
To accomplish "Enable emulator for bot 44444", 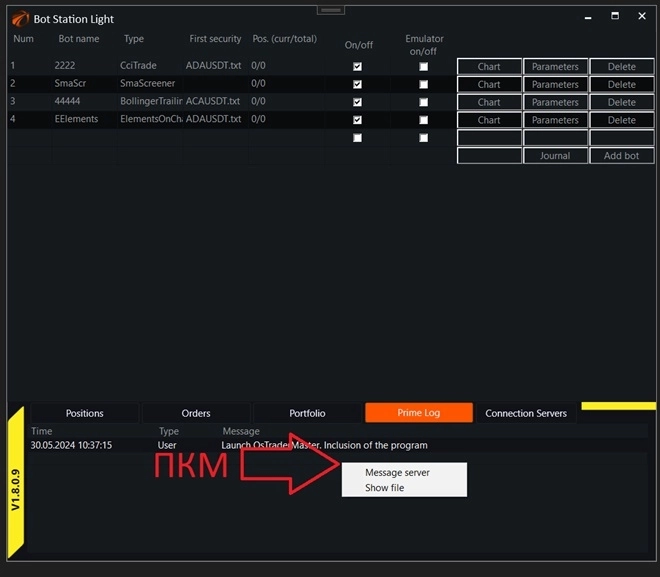I will pyautogui.click(x=423, y=102).
